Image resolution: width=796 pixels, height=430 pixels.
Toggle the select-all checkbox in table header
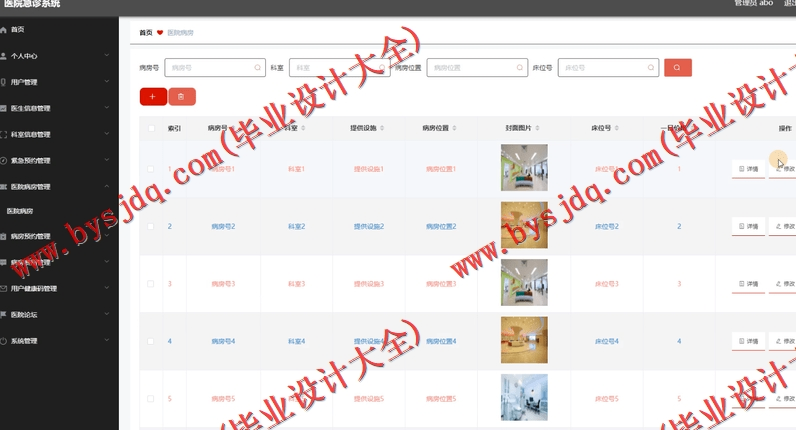pos(151,128)
